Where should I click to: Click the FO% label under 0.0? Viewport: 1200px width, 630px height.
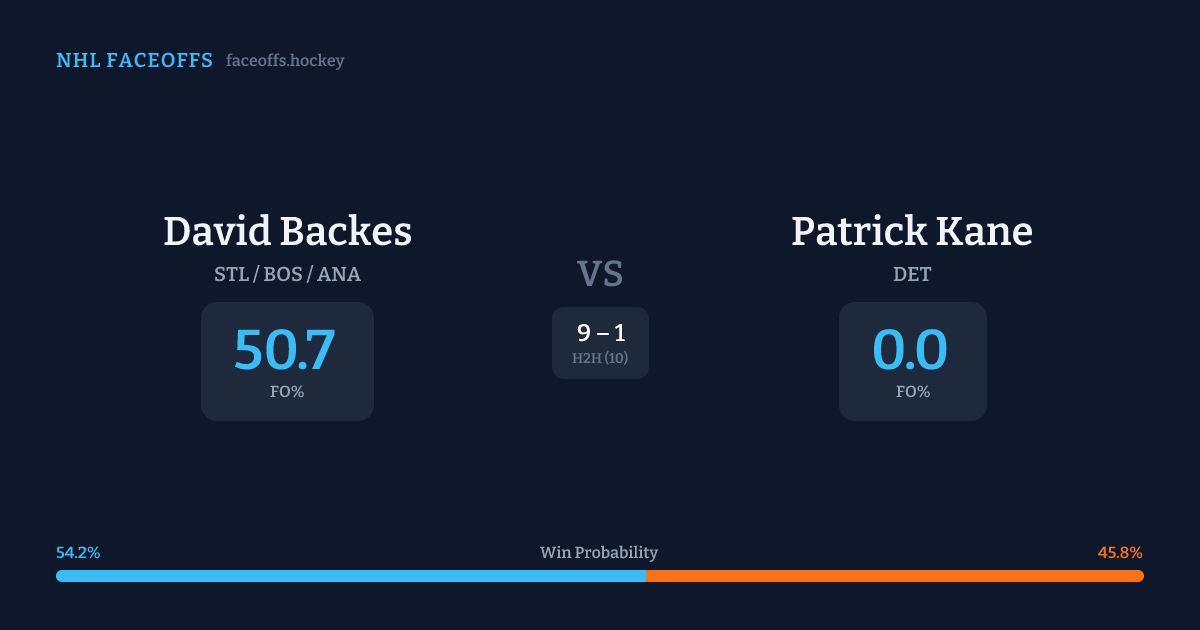tap(912, 392)
